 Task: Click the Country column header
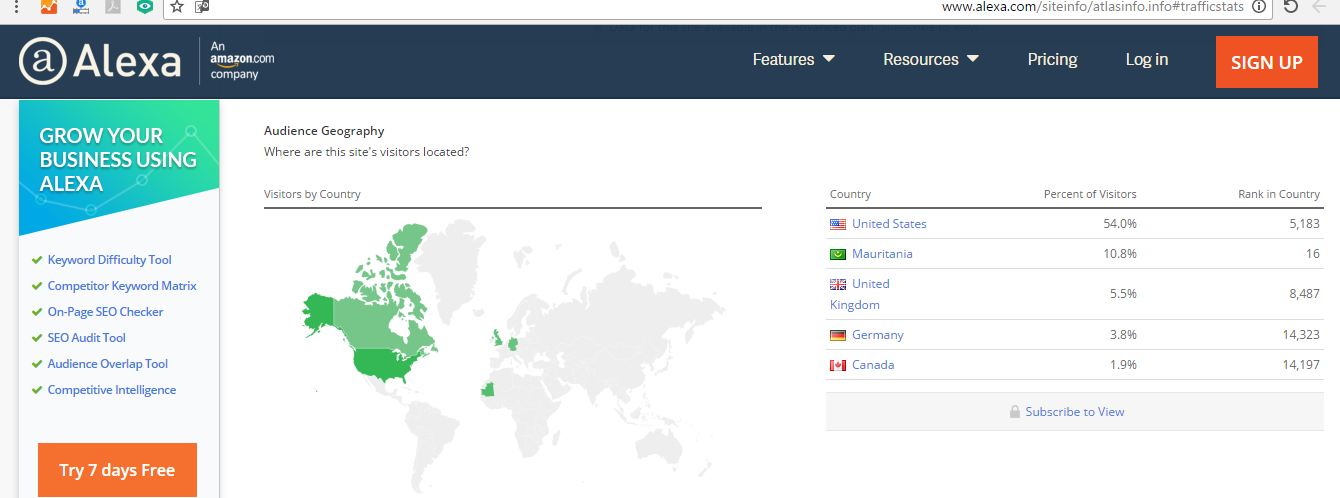pyautogui.click(x=850, y=194)
